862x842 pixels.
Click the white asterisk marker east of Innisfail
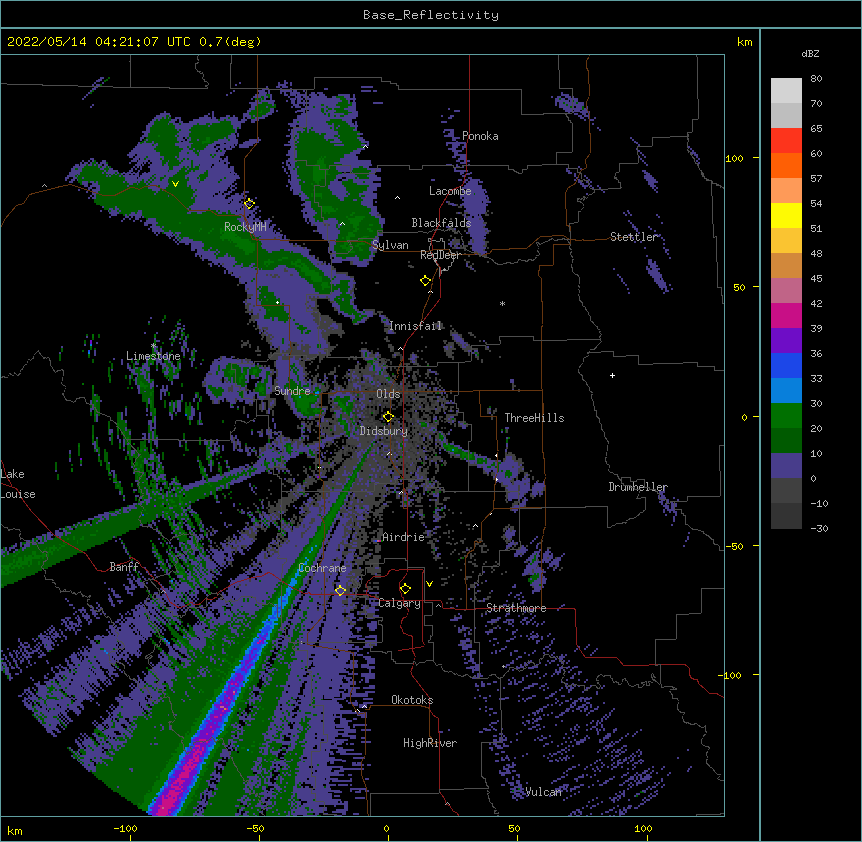(502, 303)
